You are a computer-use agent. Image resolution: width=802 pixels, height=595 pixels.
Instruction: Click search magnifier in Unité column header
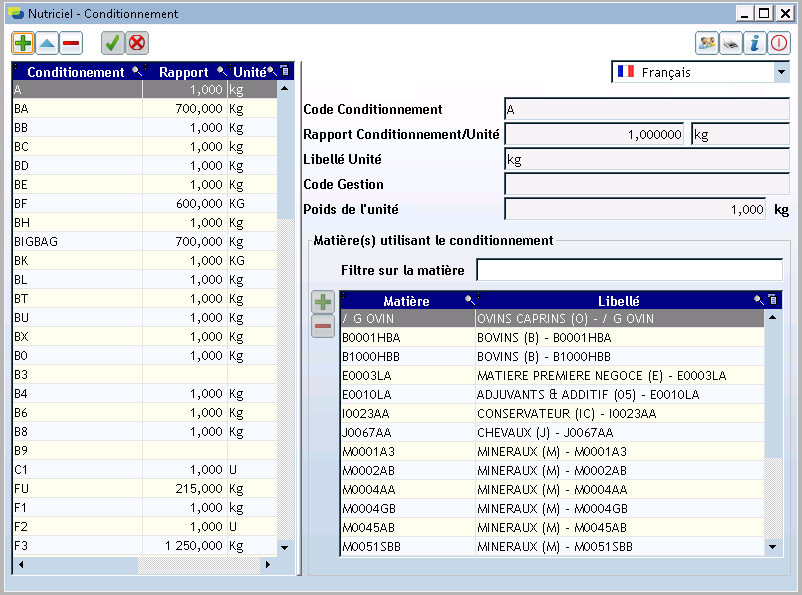[272, 71]
